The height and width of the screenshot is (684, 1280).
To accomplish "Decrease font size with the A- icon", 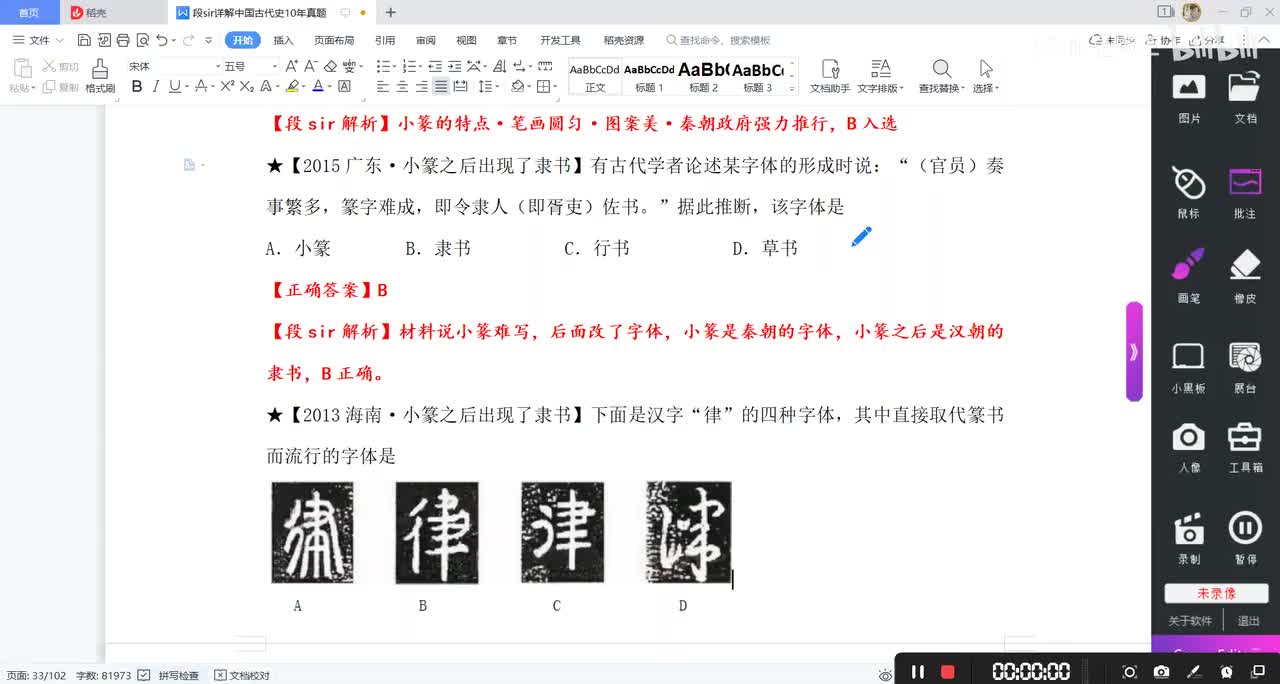I will pos(311,66).
